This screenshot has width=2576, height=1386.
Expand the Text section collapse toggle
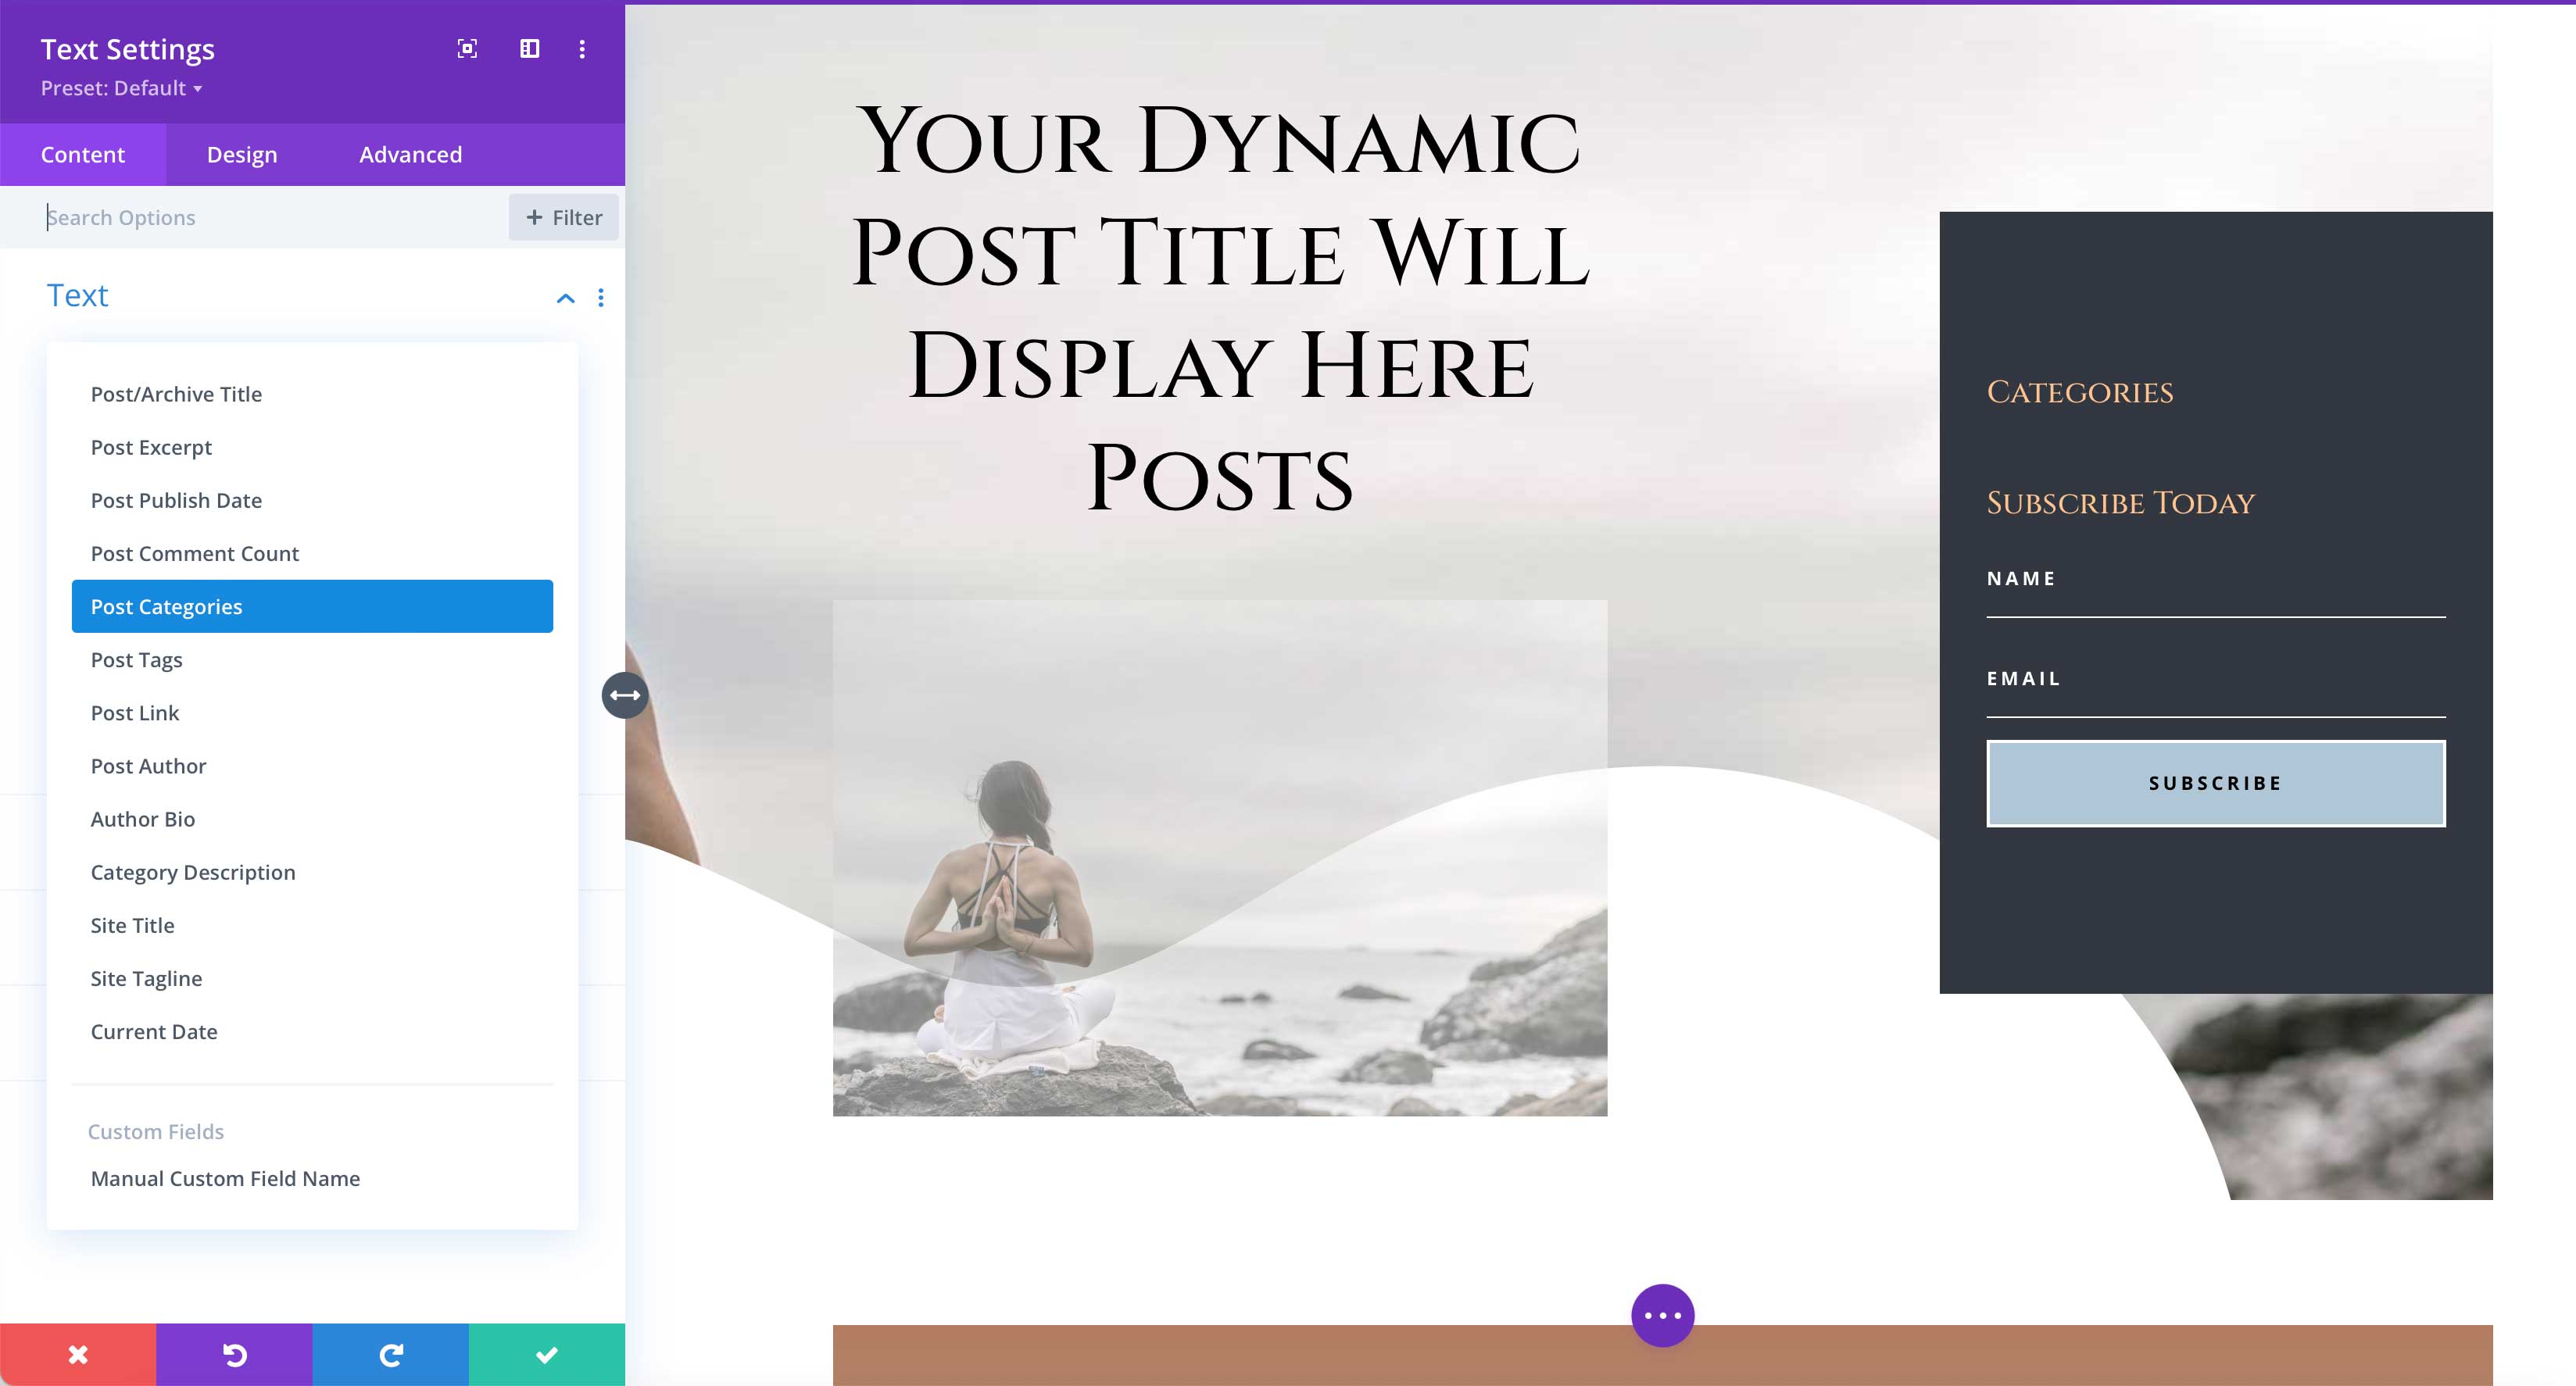pos(565,298)
